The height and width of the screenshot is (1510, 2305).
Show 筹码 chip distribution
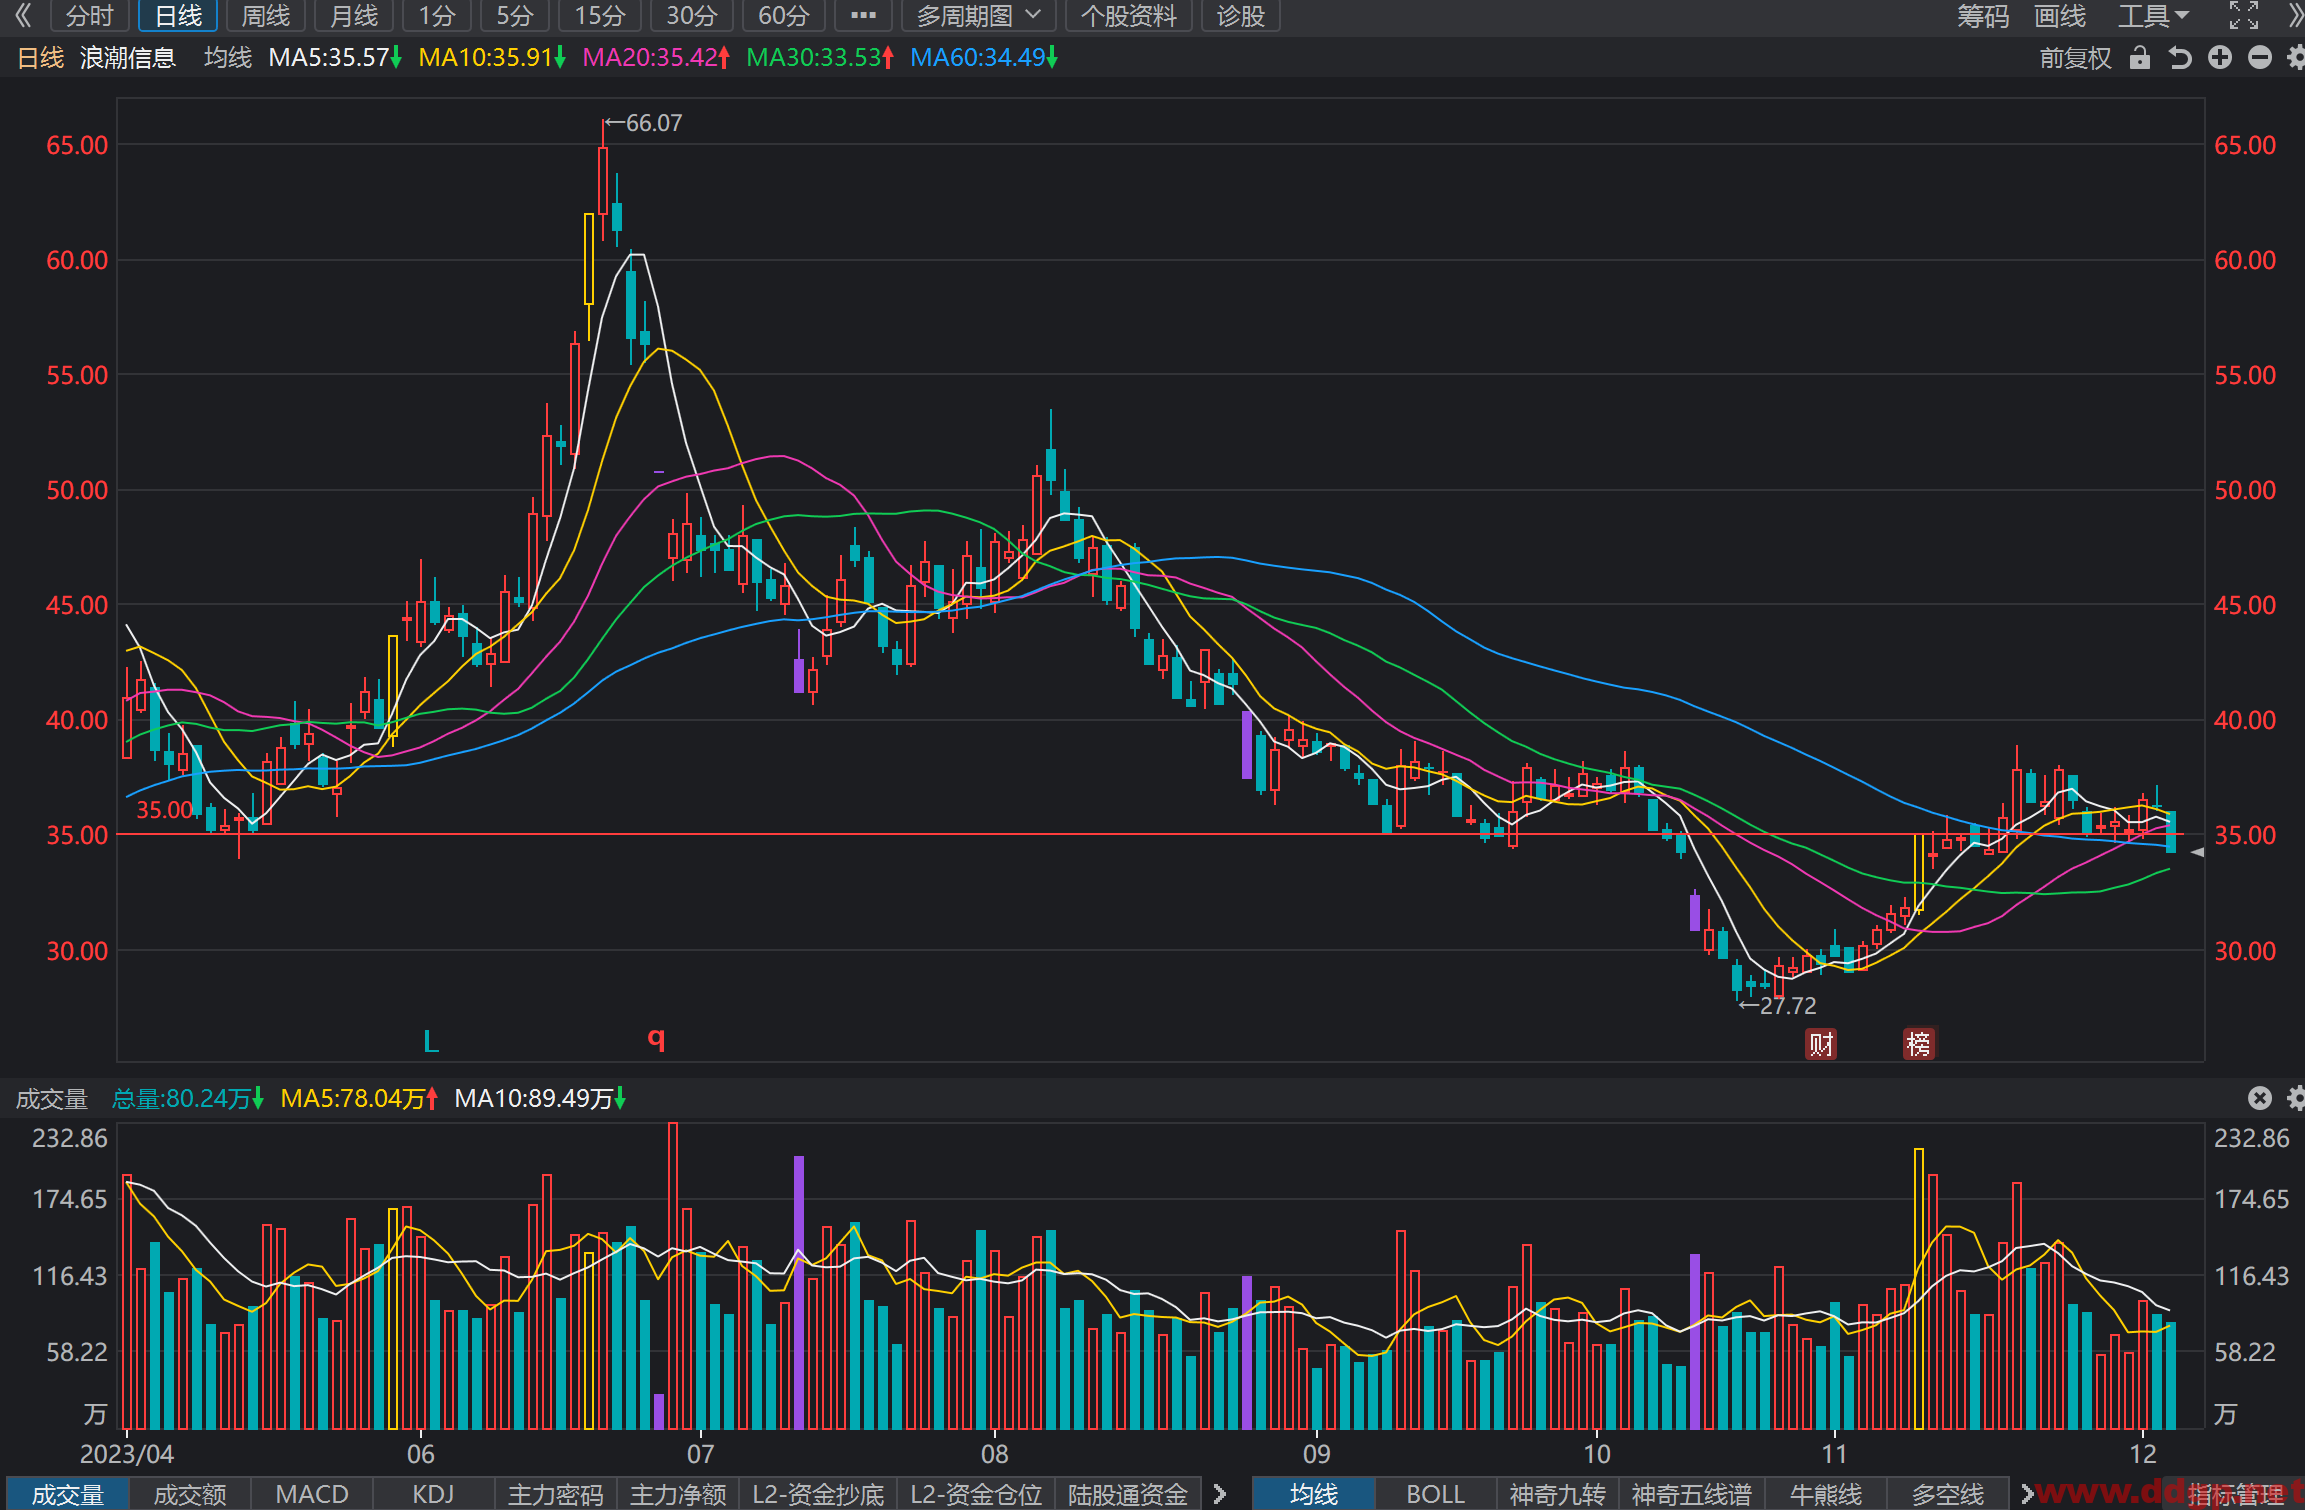click(1982, 15)
